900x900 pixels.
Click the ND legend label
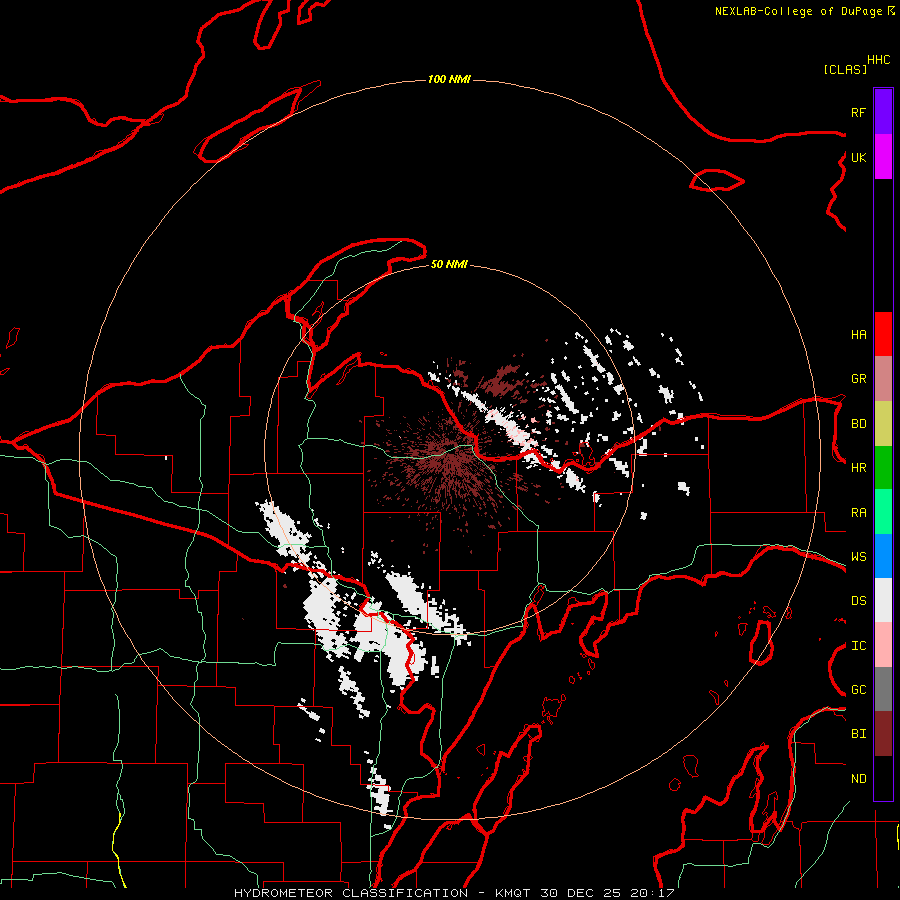point(858,779)
